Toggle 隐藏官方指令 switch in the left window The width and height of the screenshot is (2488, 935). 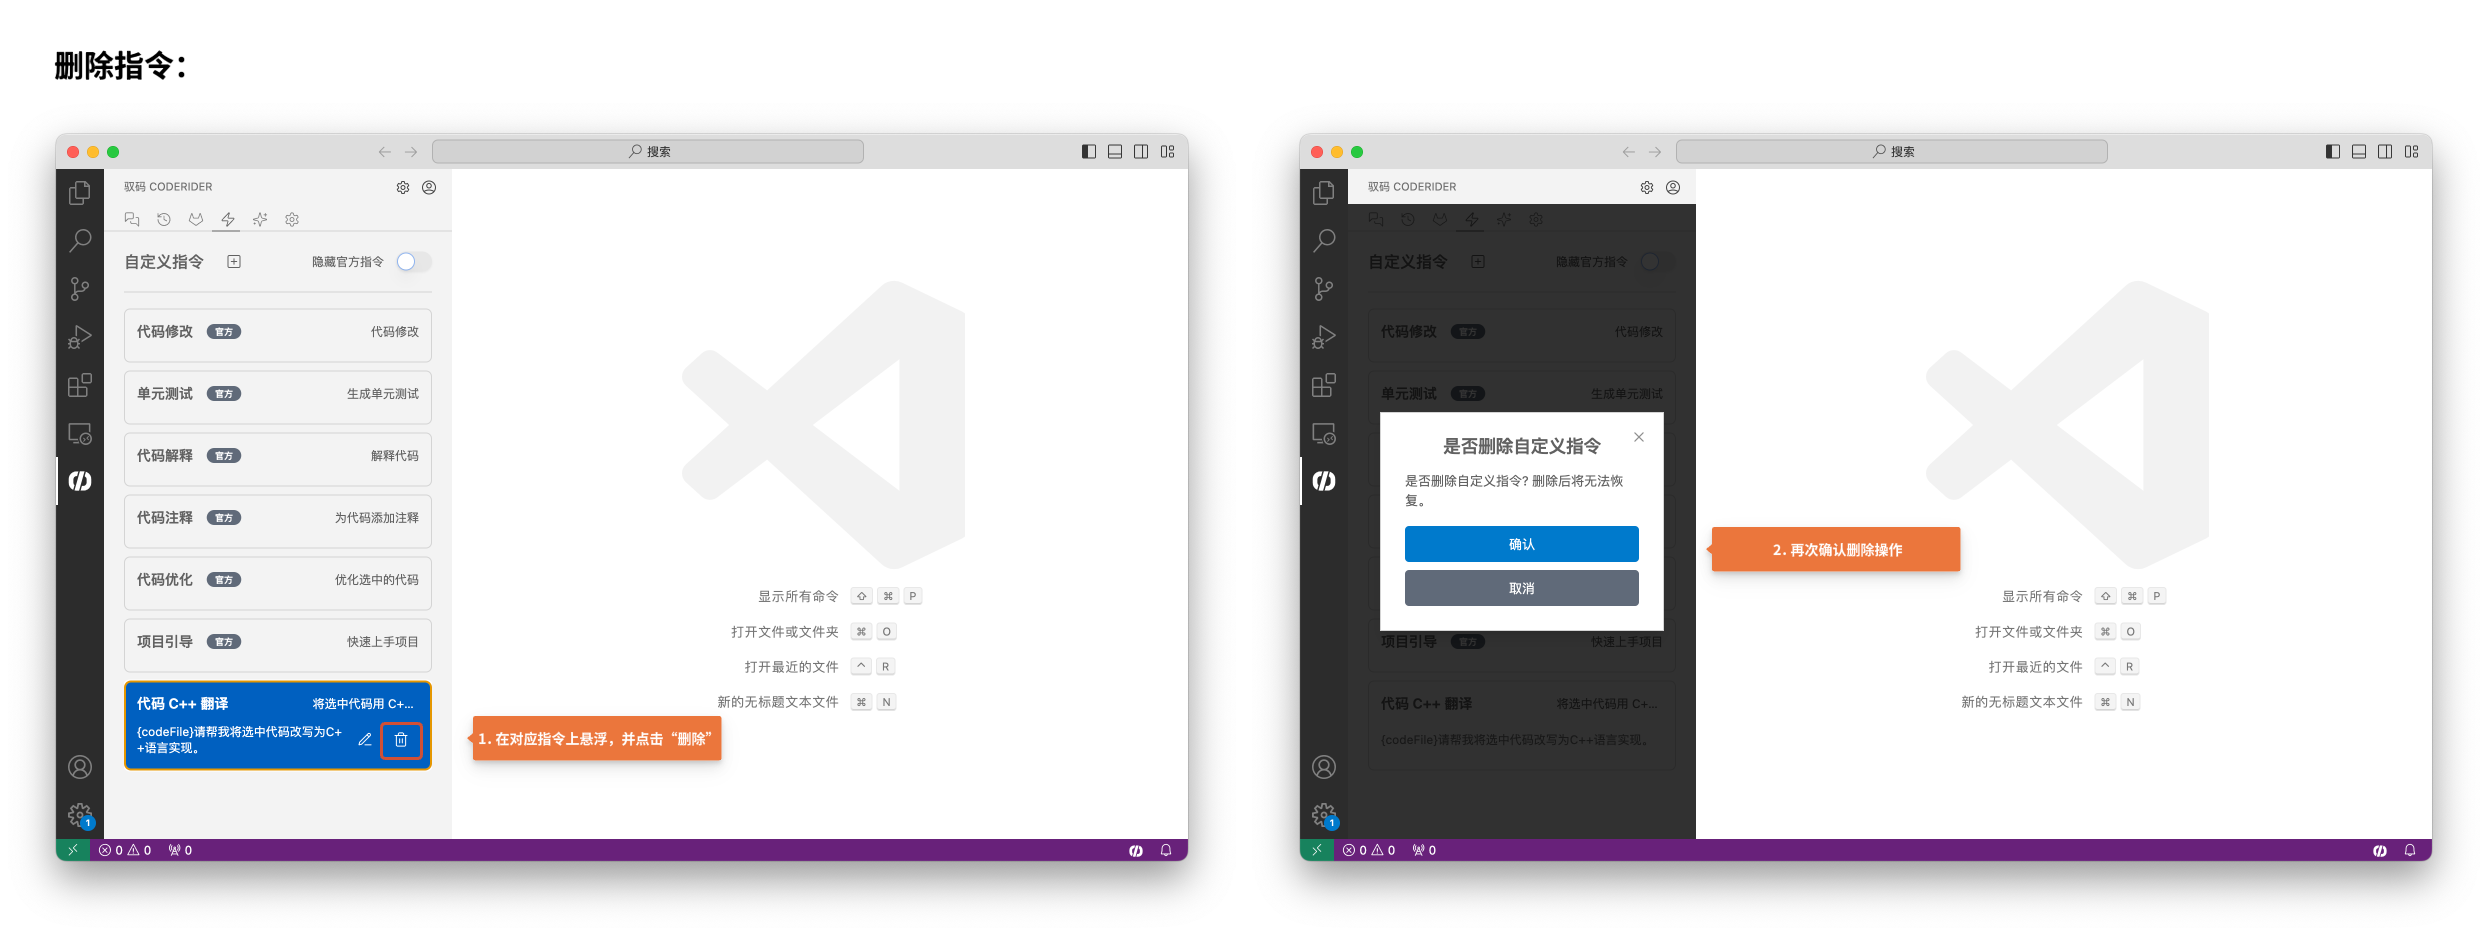[x=413, y=262]
